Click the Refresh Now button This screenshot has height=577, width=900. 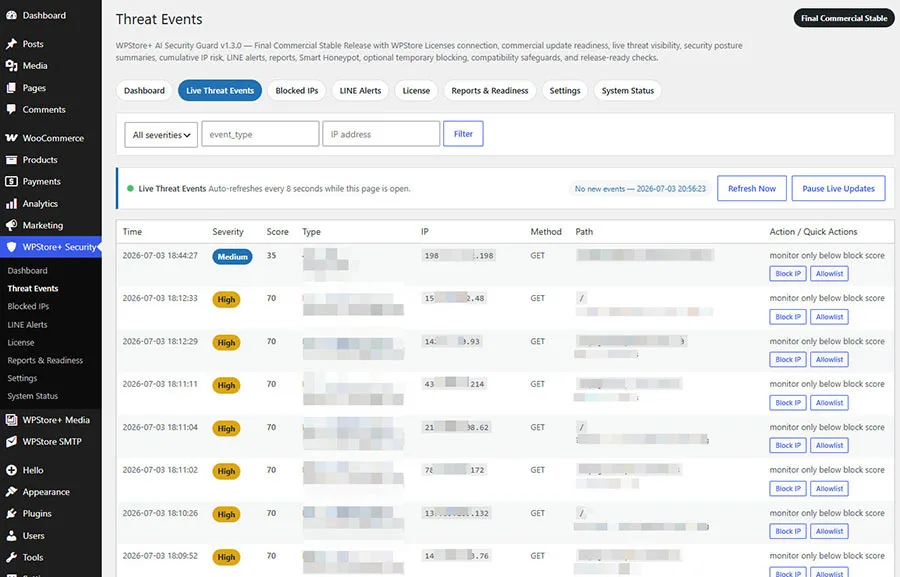pyautogui.click(x=752, y=188)
